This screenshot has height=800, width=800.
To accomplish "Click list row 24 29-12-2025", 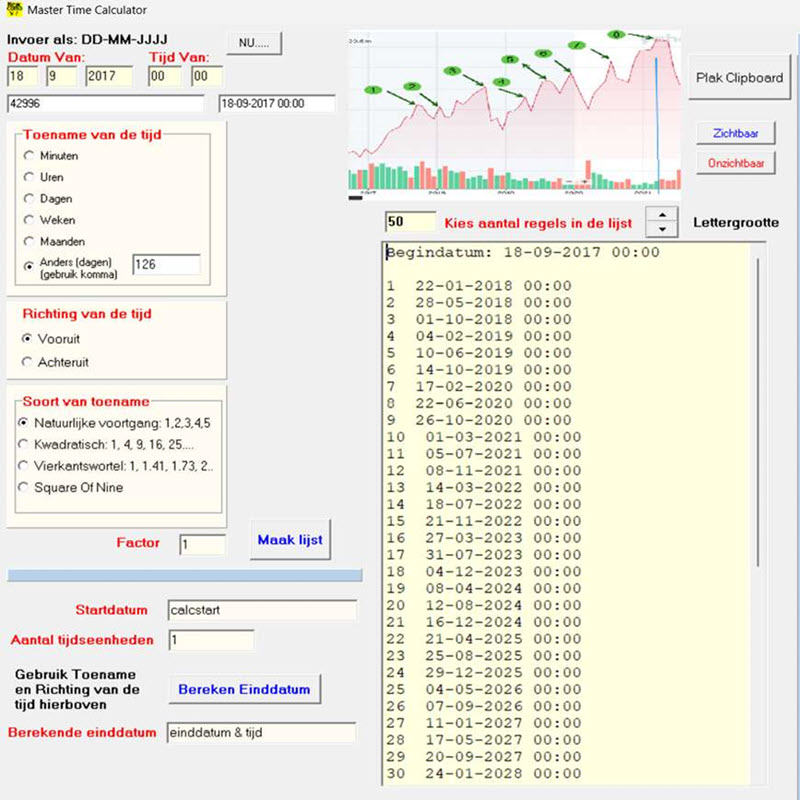I will (x=484, y=673).
